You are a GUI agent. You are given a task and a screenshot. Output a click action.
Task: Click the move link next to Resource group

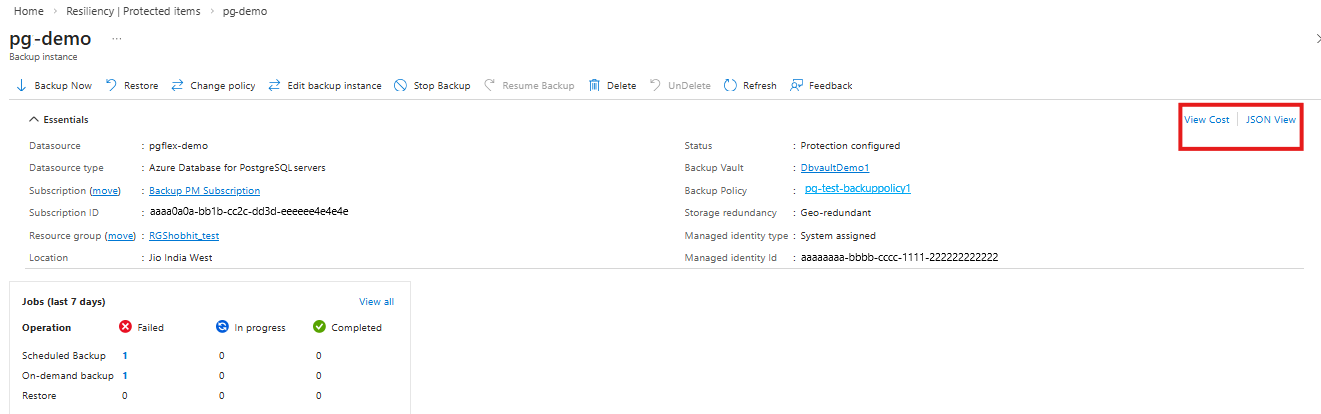click(x=120, y=236)
